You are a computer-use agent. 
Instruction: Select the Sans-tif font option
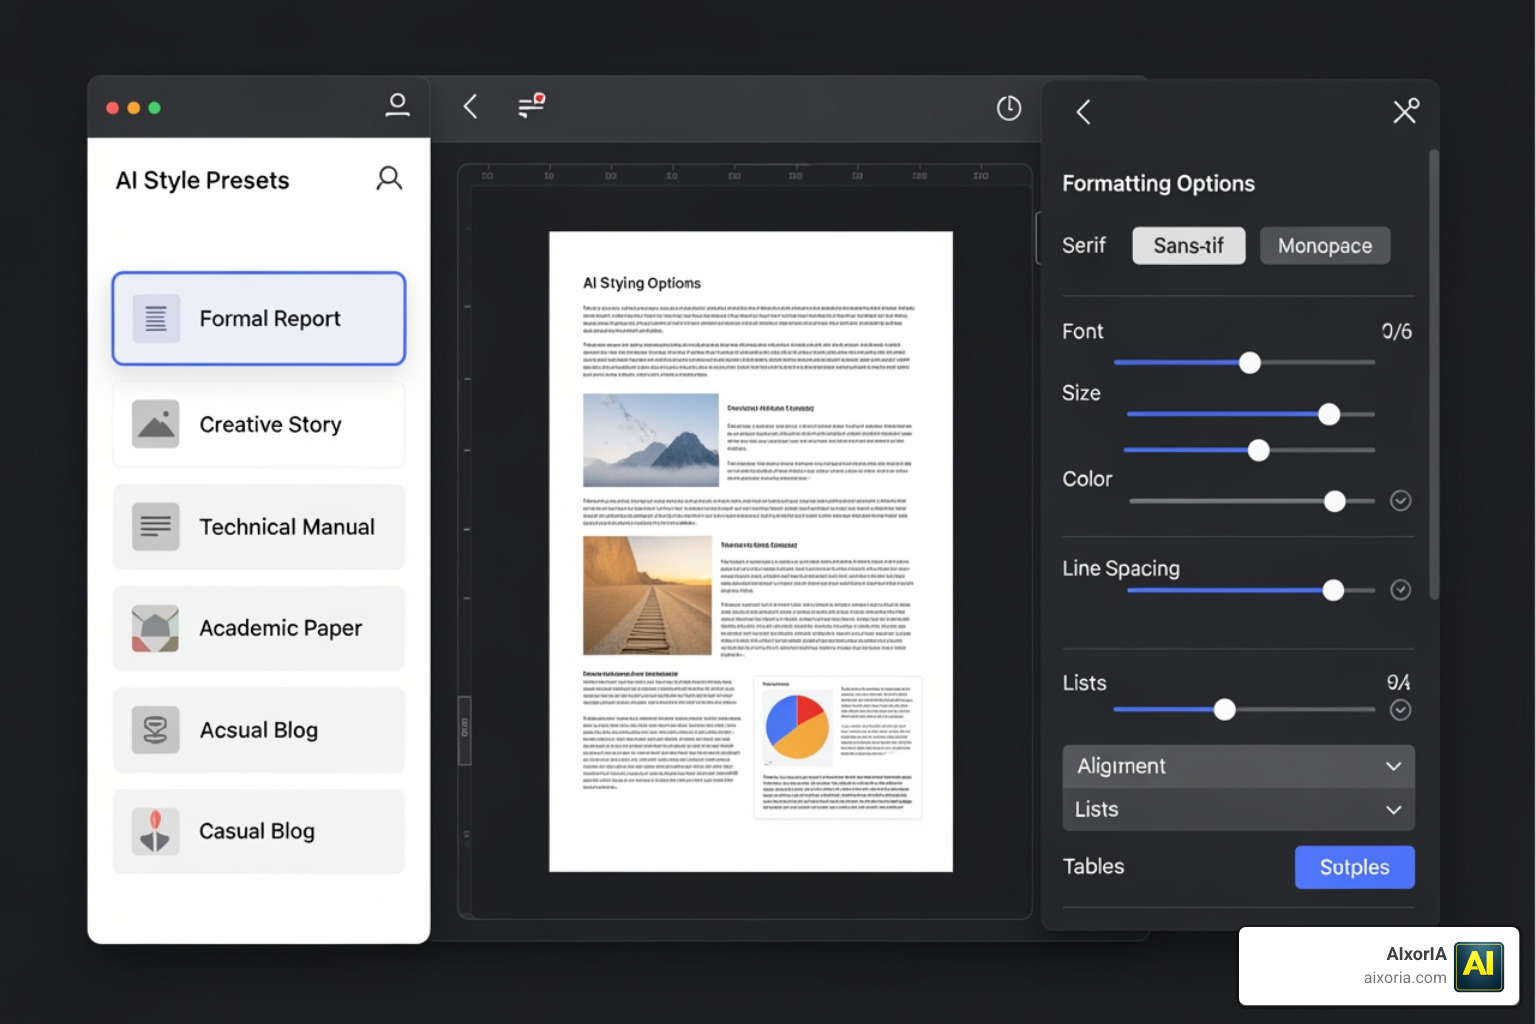point(1189,246)
